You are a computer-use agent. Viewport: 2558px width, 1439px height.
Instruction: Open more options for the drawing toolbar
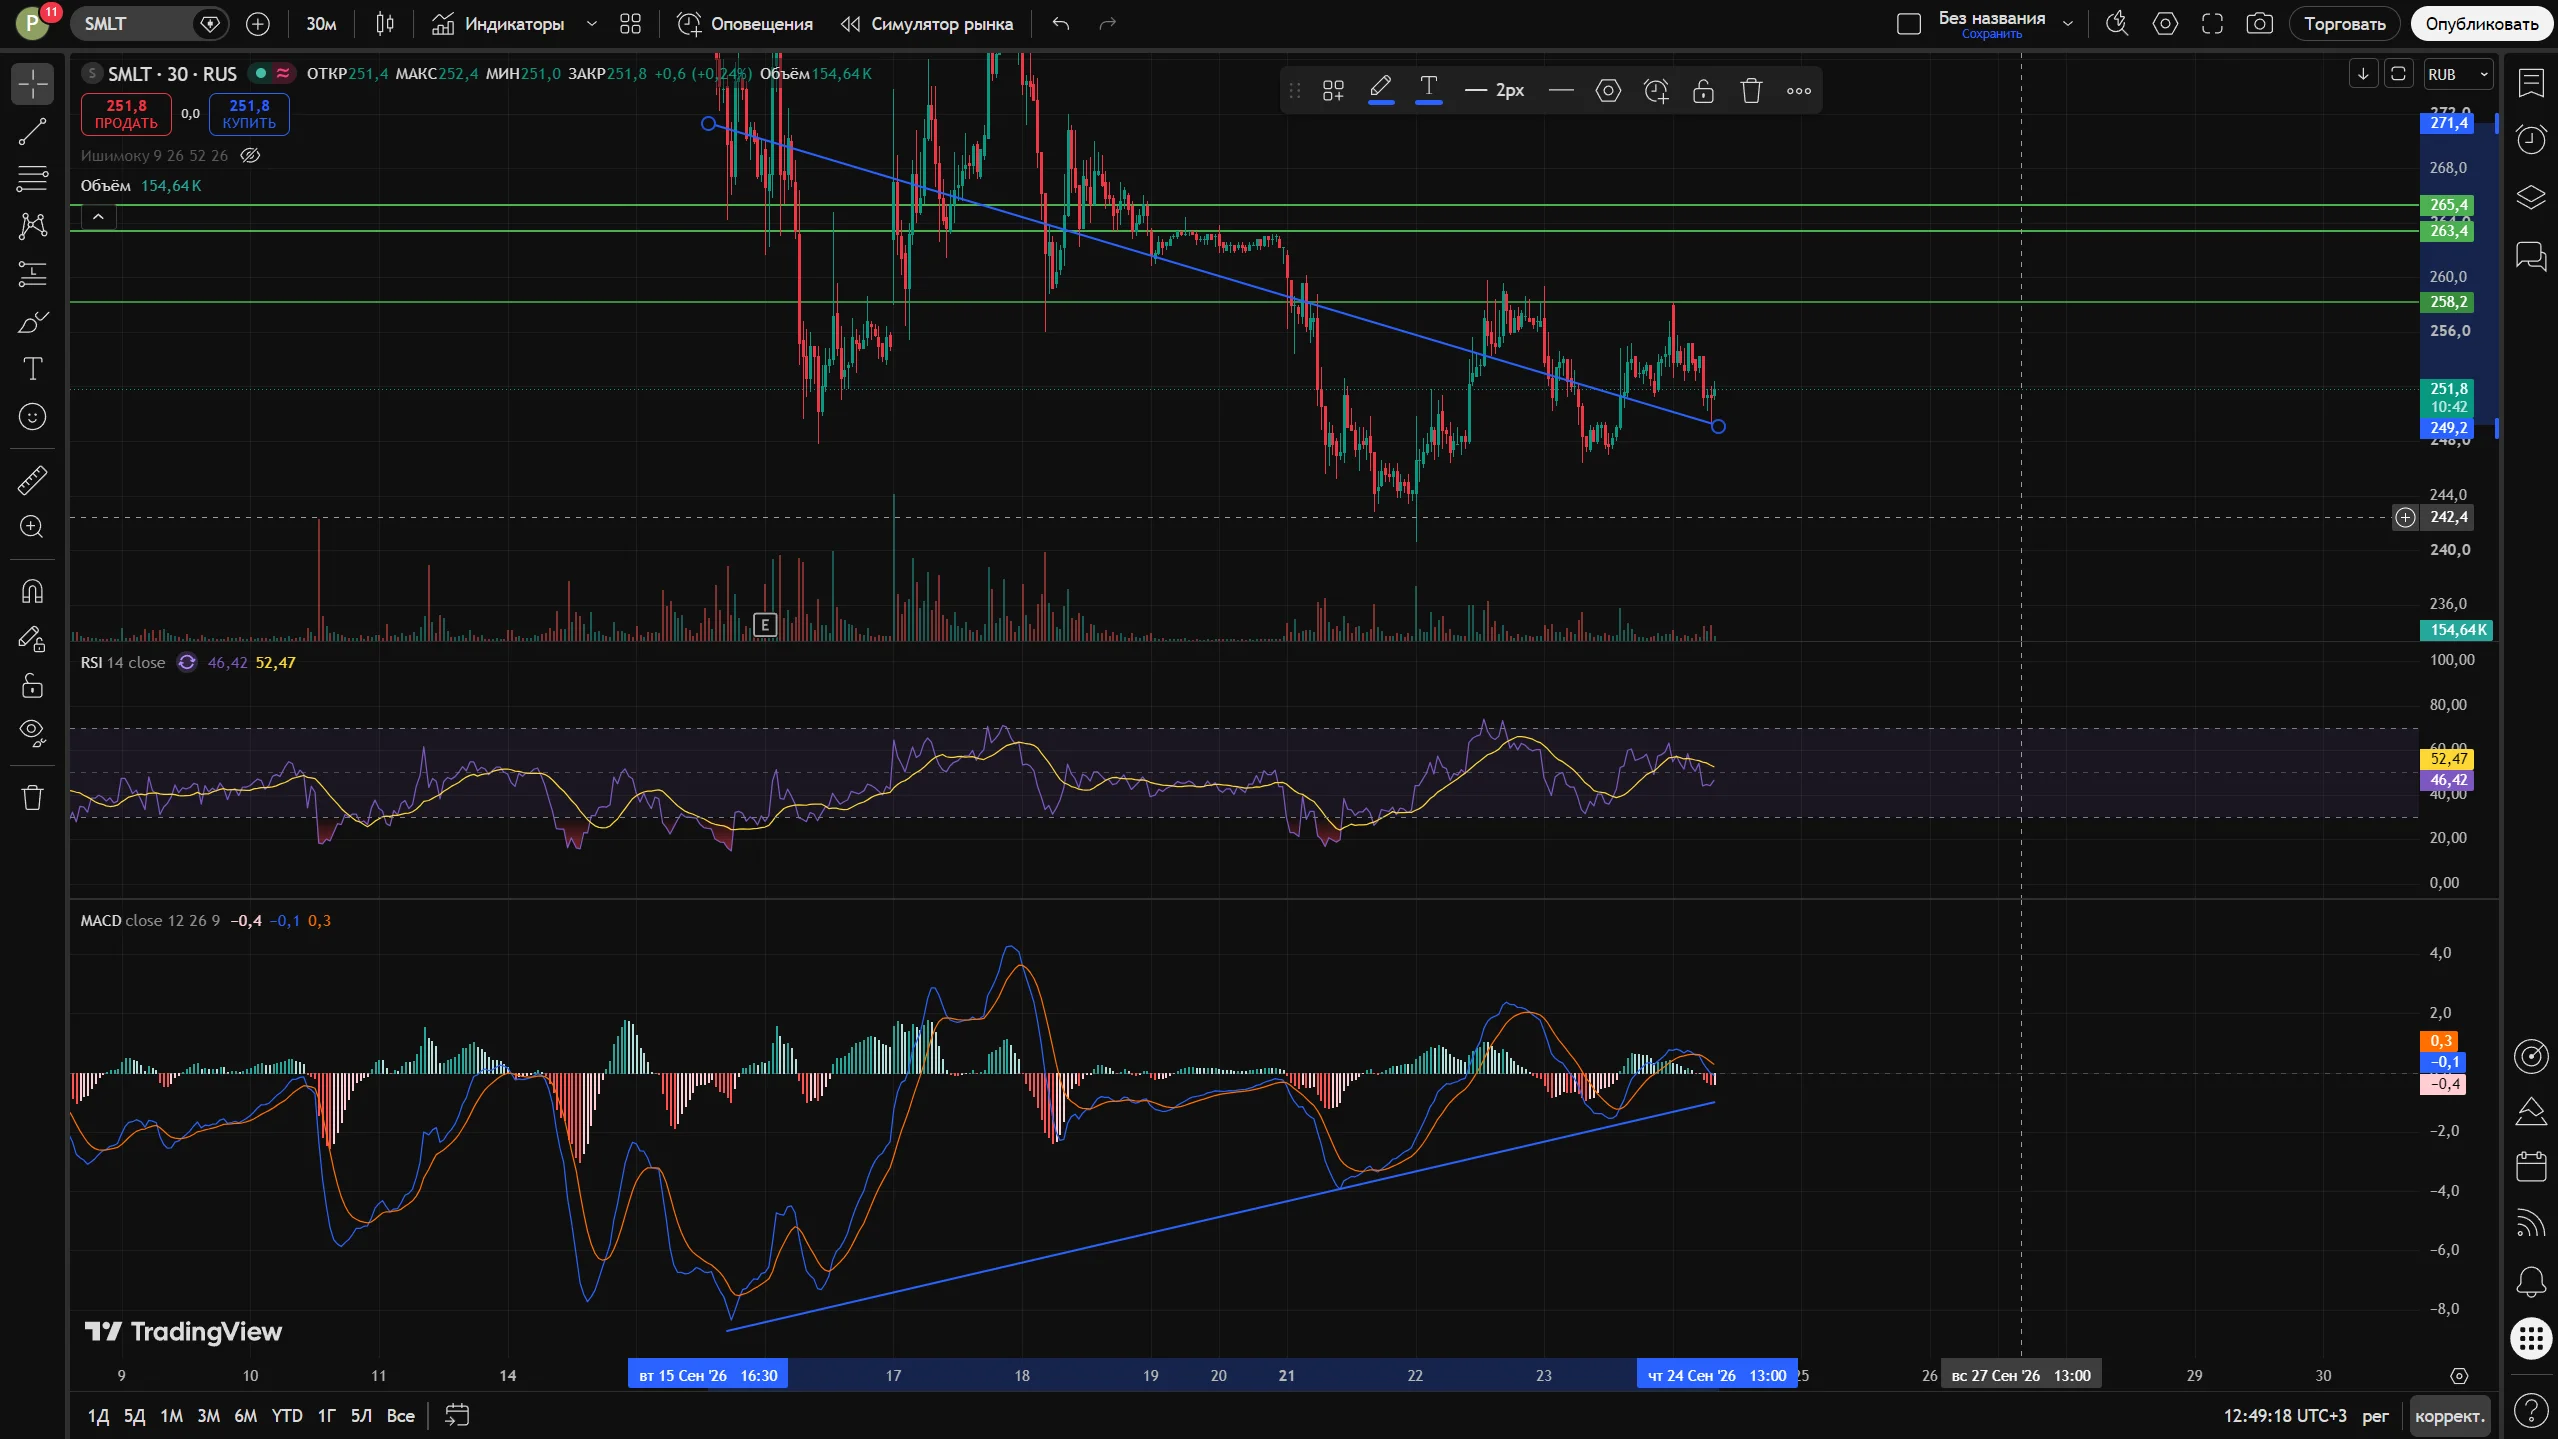click(x=1799, y=91)
